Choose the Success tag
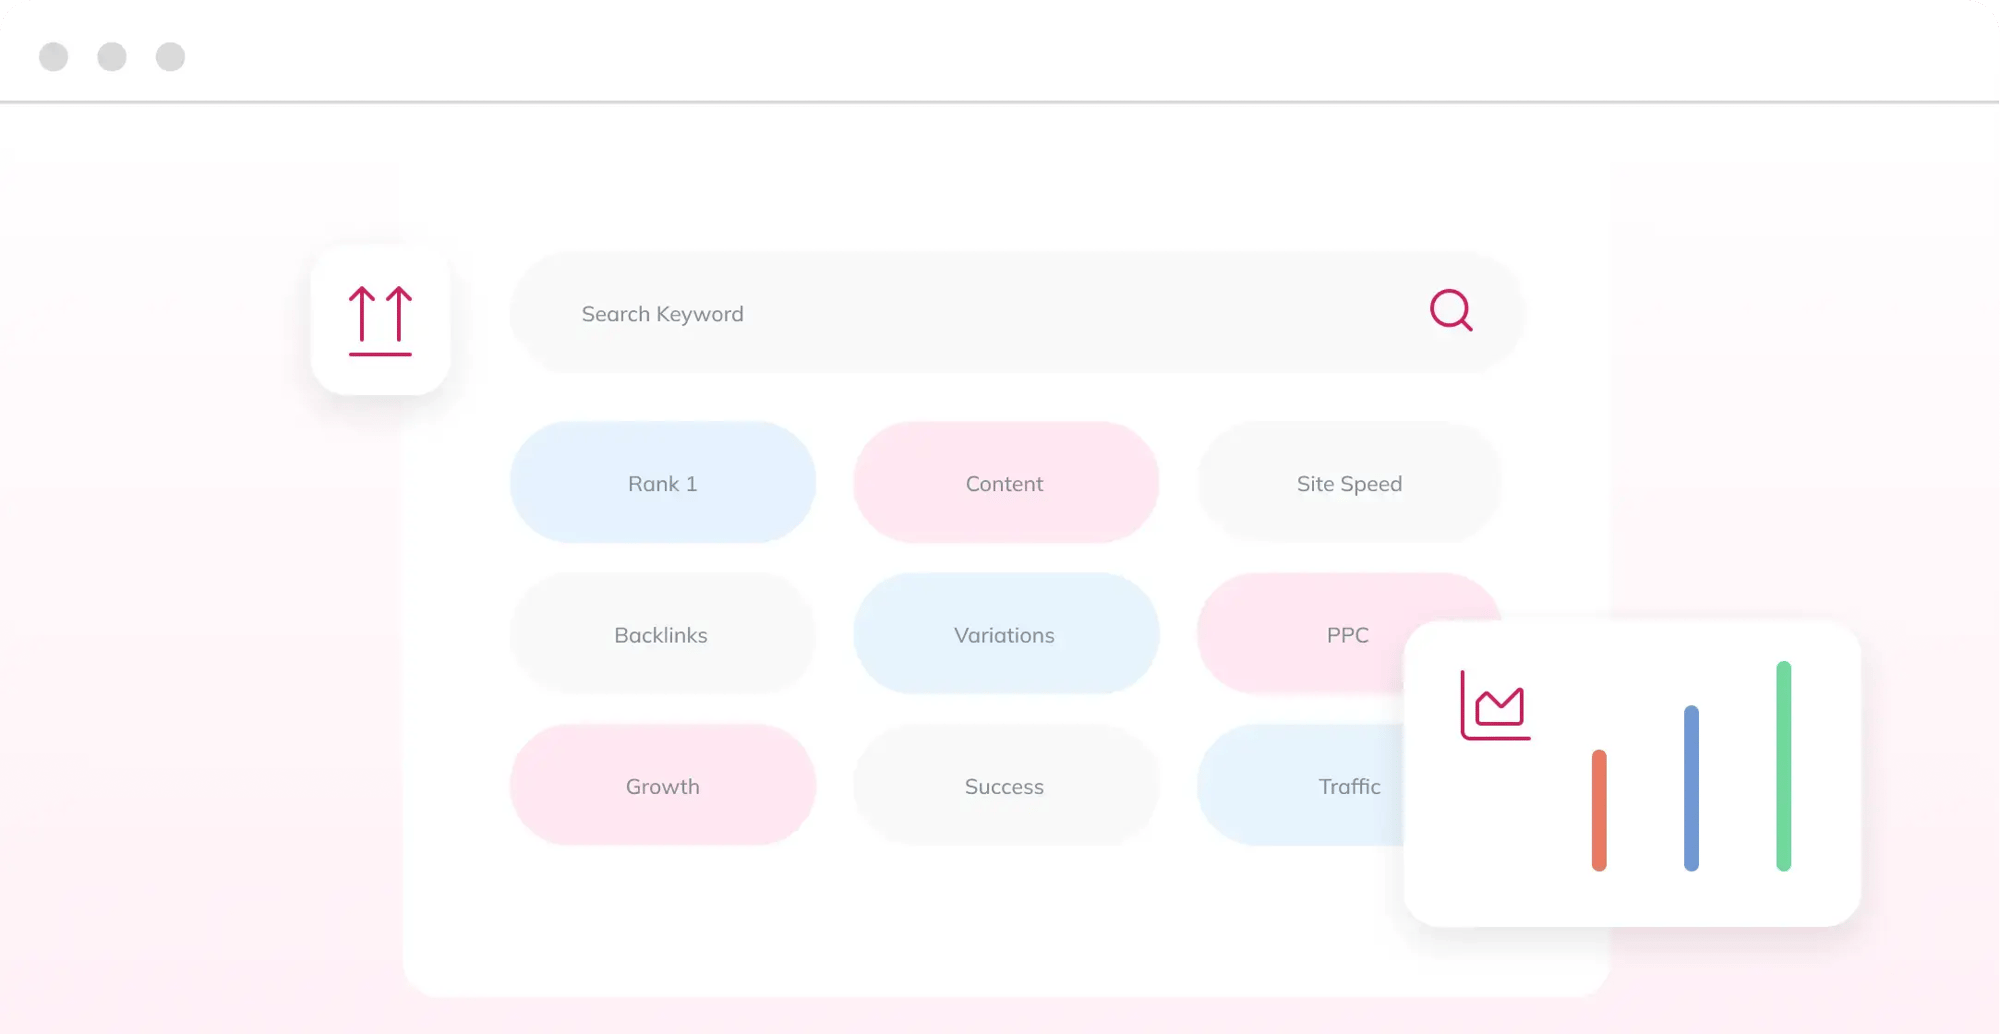This screenshot has width=2000, height=1034. pos(1005,786)
